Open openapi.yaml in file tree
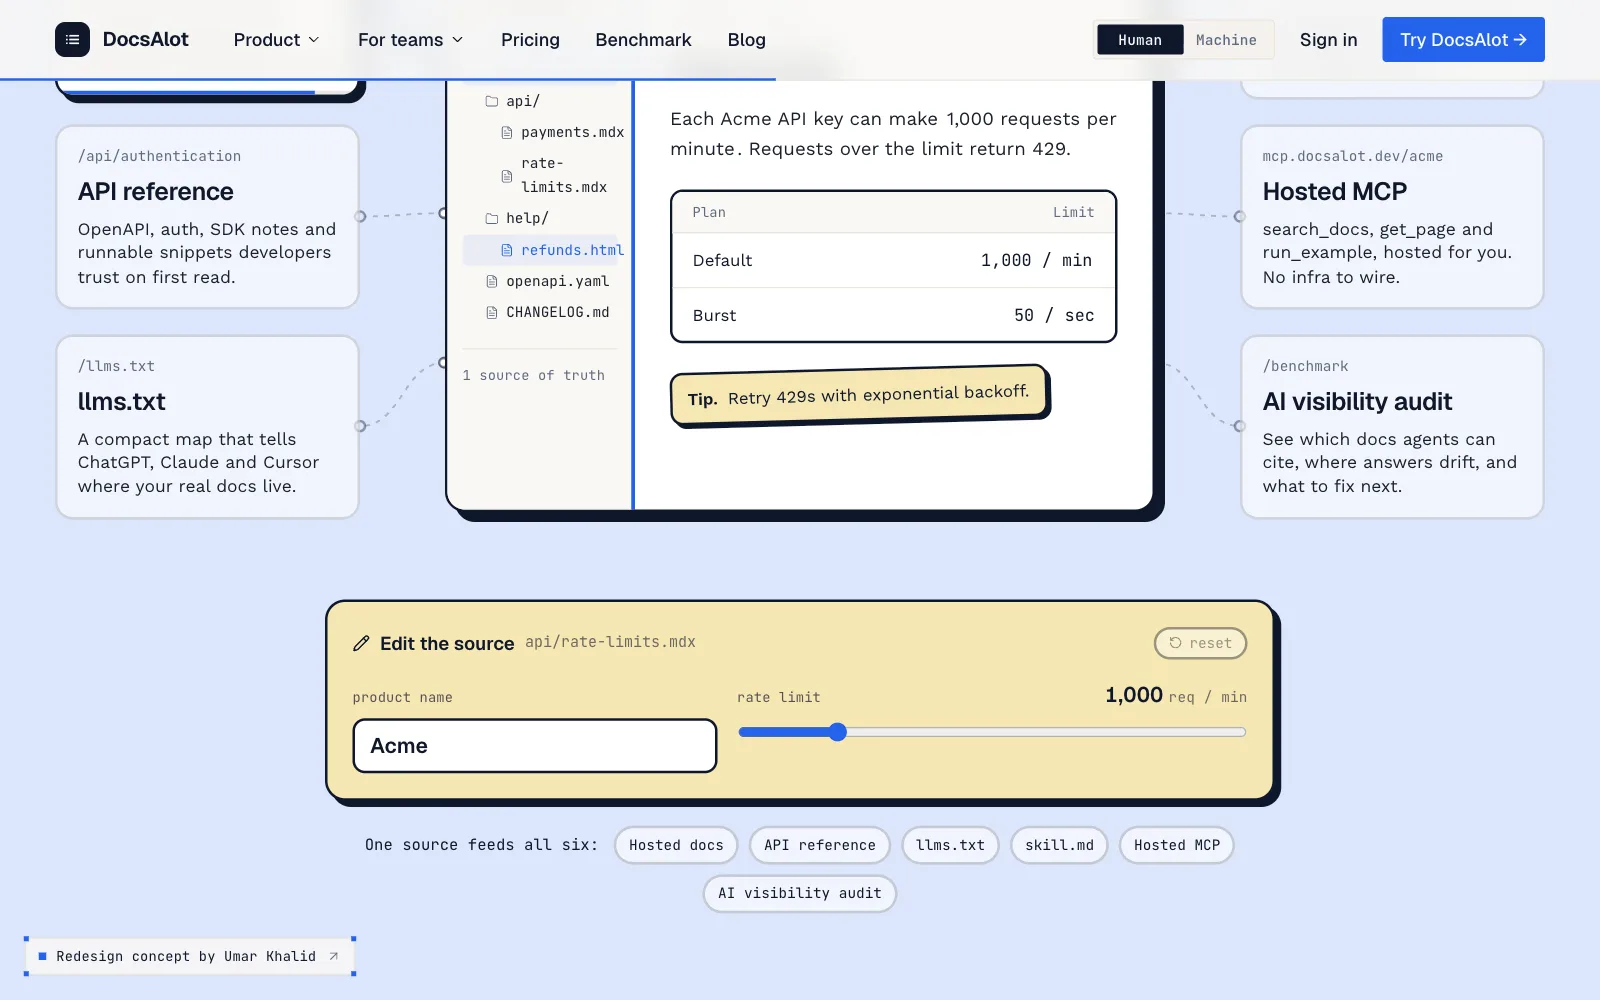Viewport: 1600px width, 1000px height. click(547, 281)
